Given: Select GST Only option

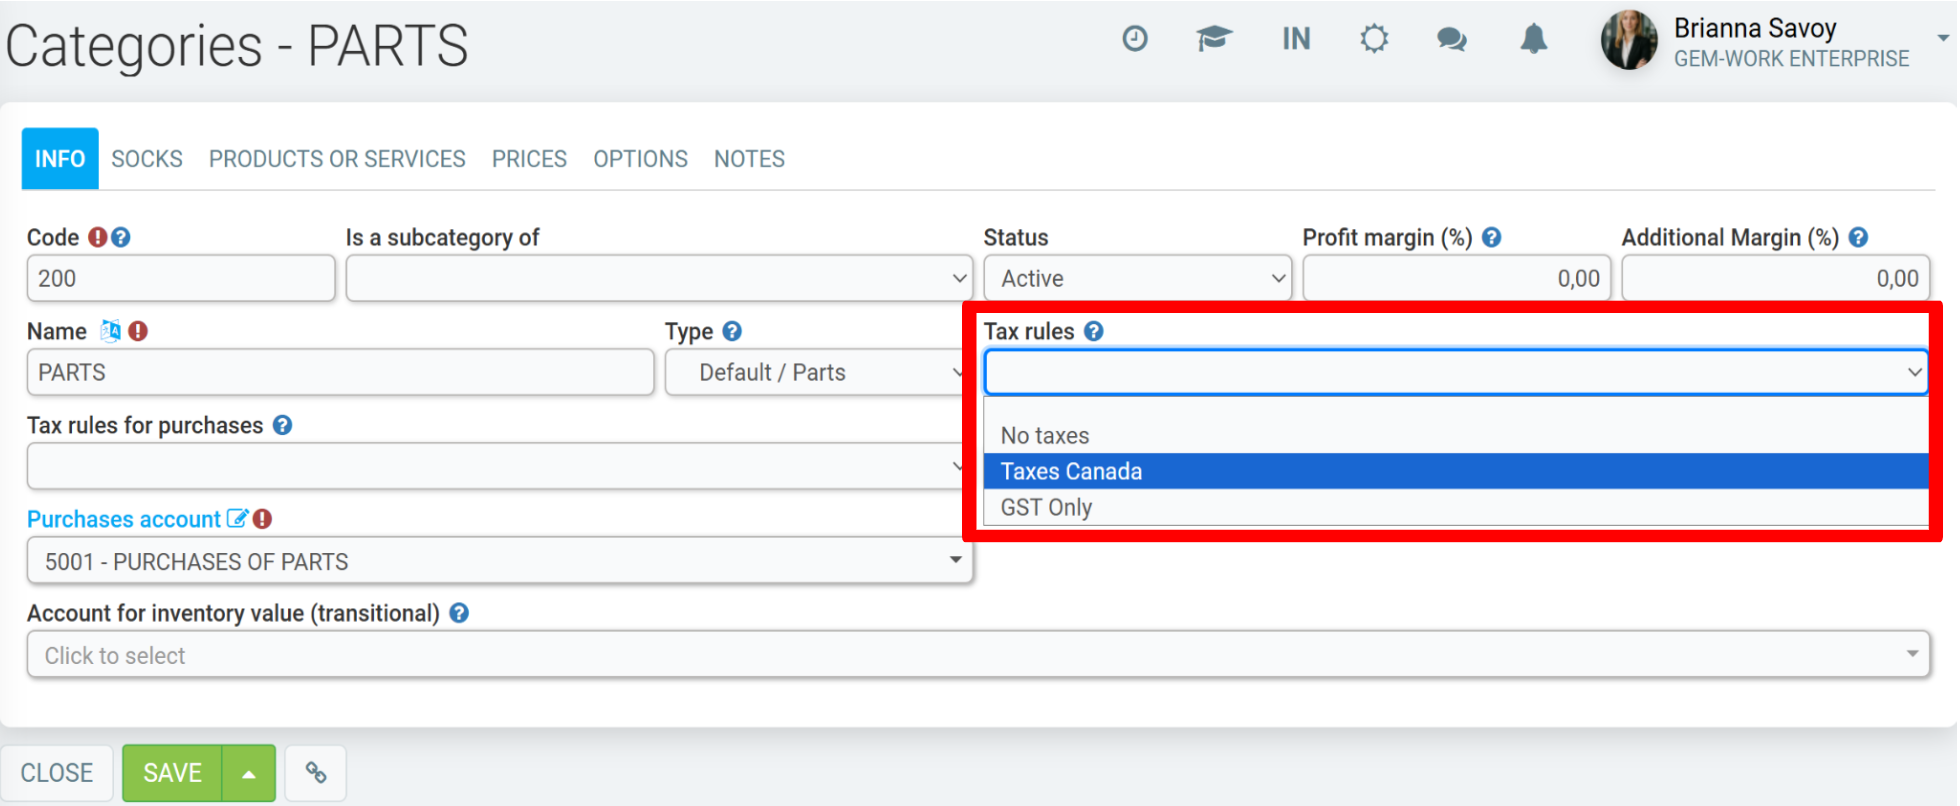Looking at the screenshot, I should [1456, 507].
